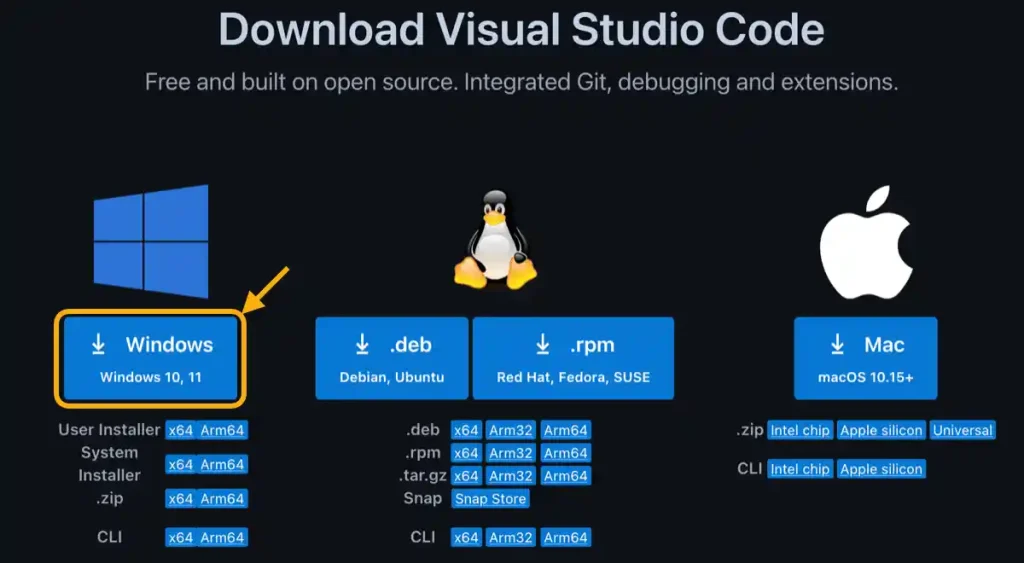Download Windows .zip Arm64 build
The width and height of the screenshot is (1024, 563).
pos(222,499)
